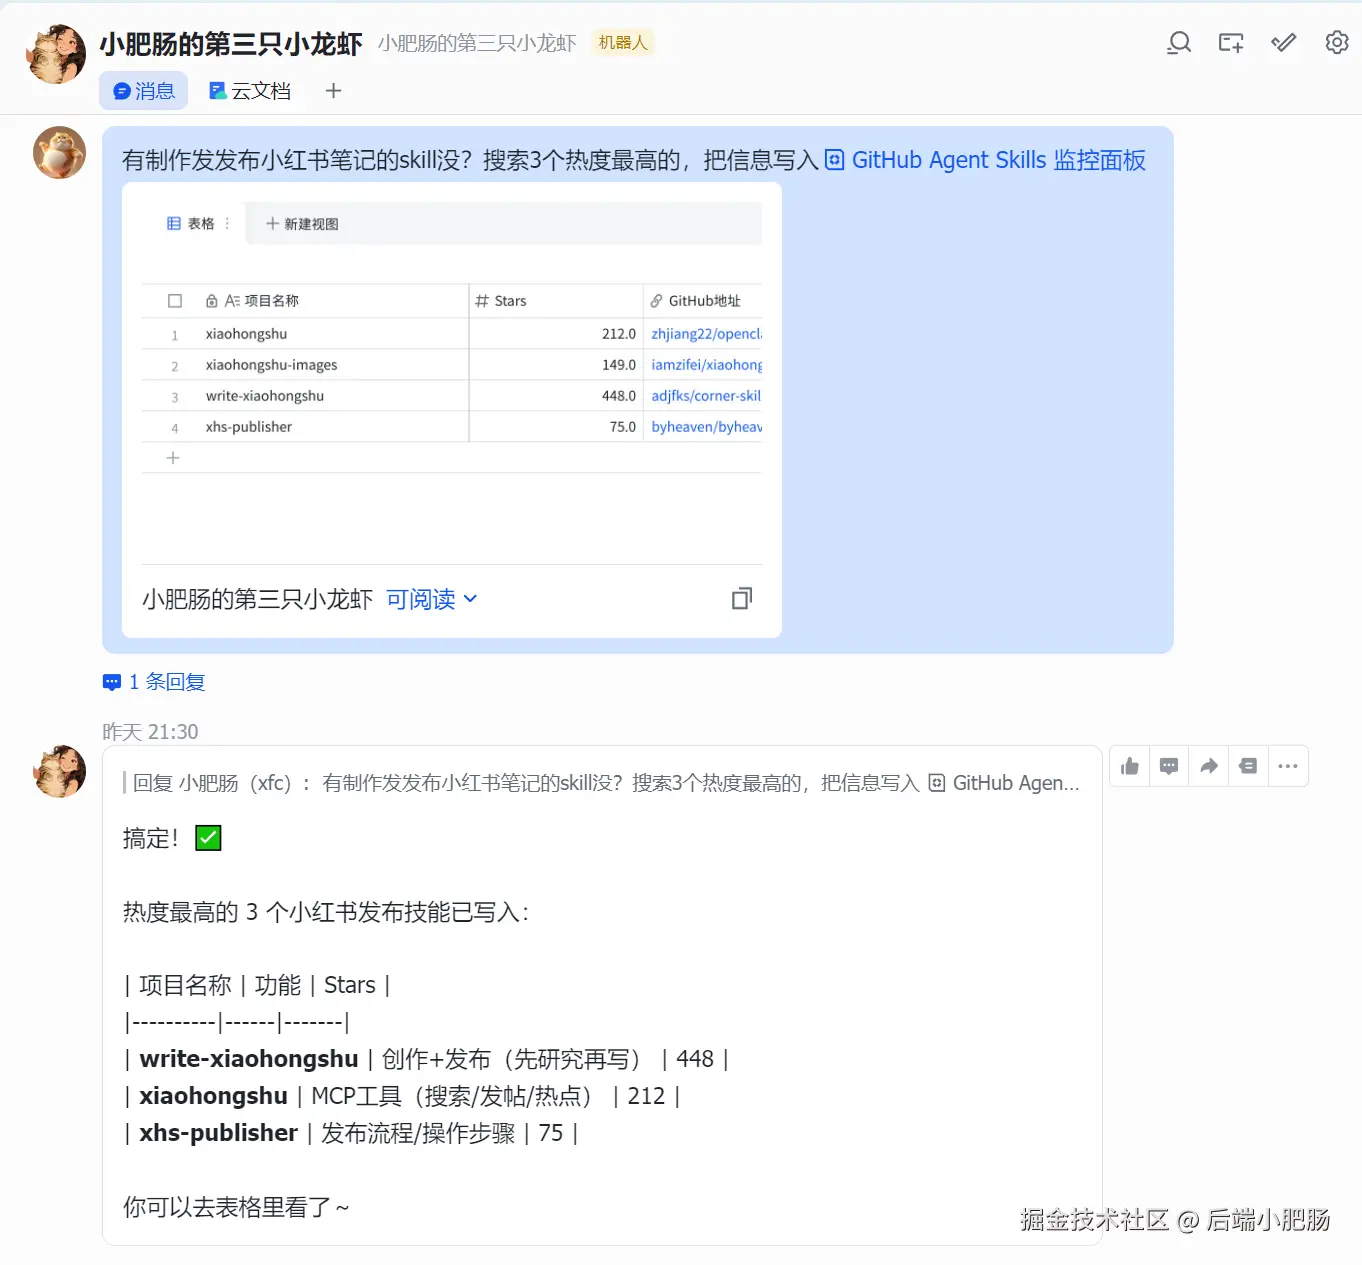Add a new tab with plus icon
Image resolution: width=1362 pixels, height=1265 pixels.
pyautogui.click(x=334, y=91)
